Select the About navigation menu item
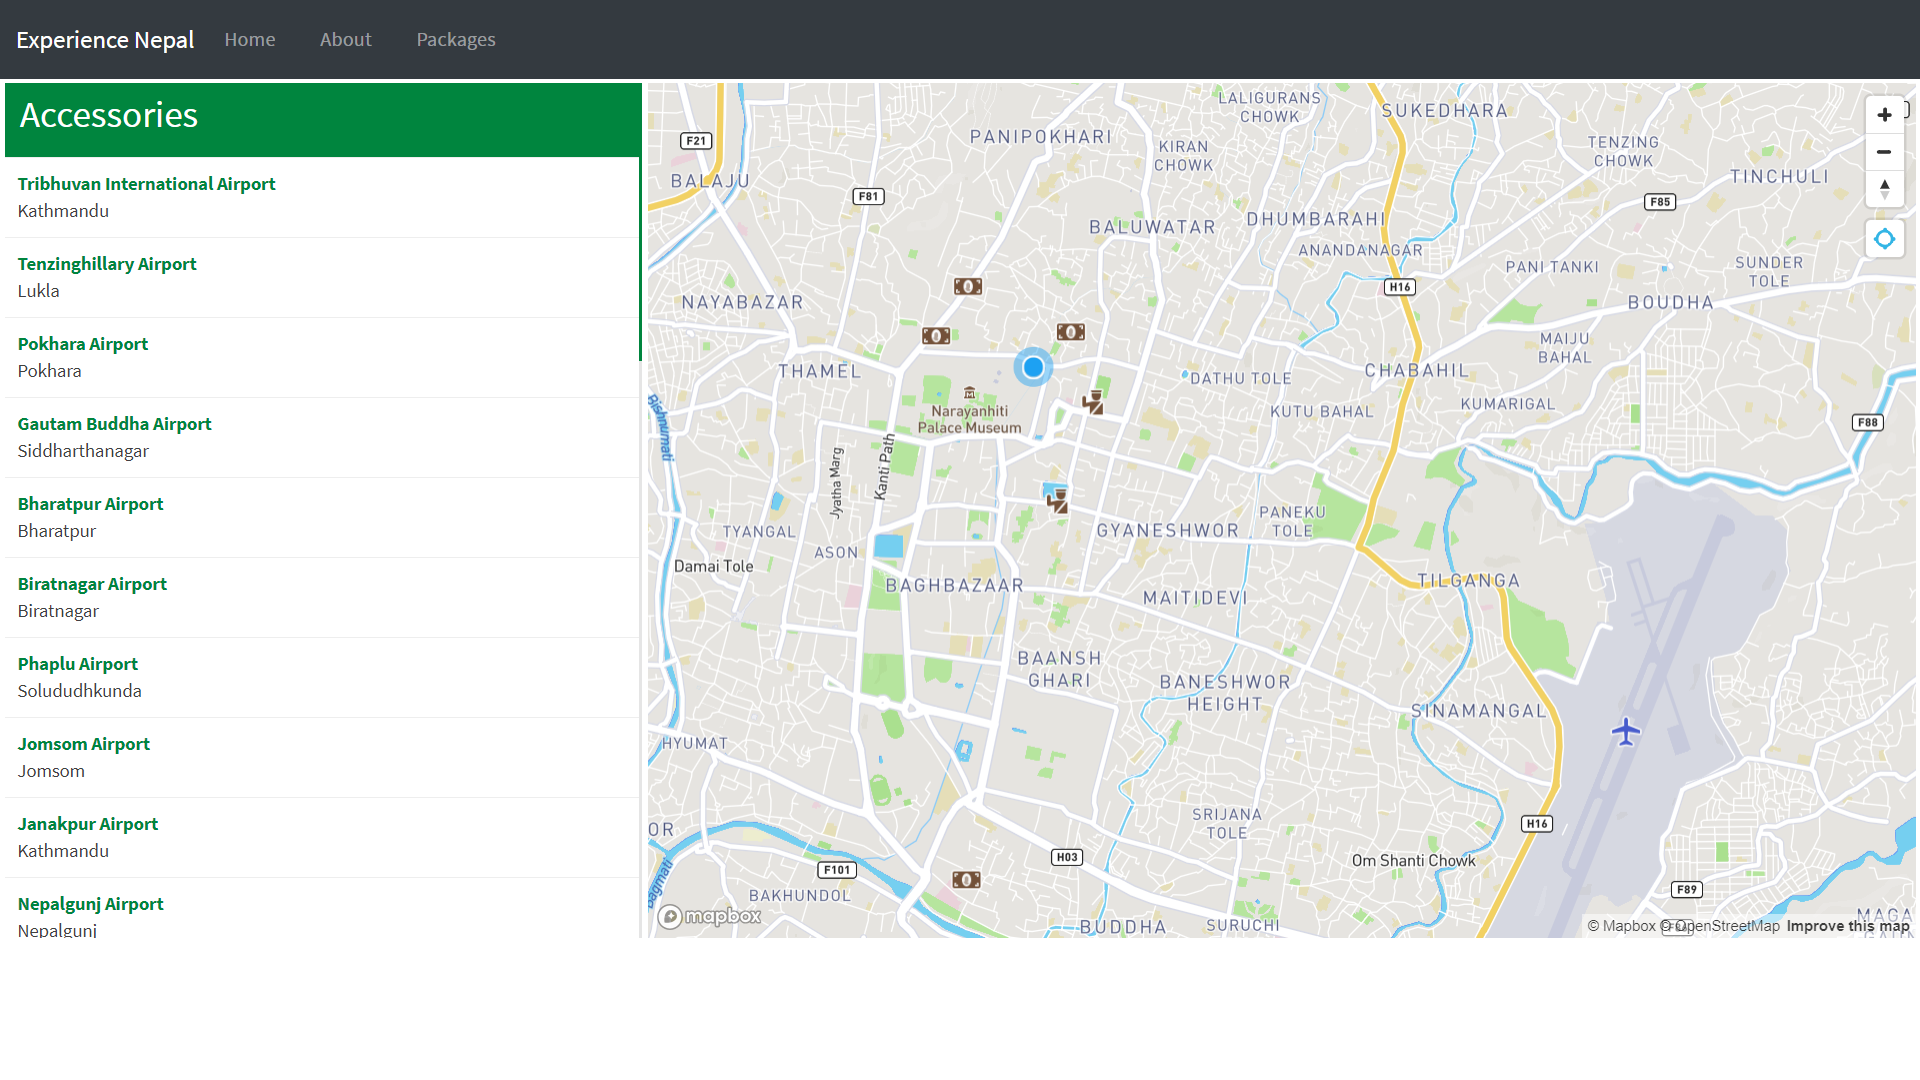This screenshot has width=1920, height=1080. coord(345,40)
